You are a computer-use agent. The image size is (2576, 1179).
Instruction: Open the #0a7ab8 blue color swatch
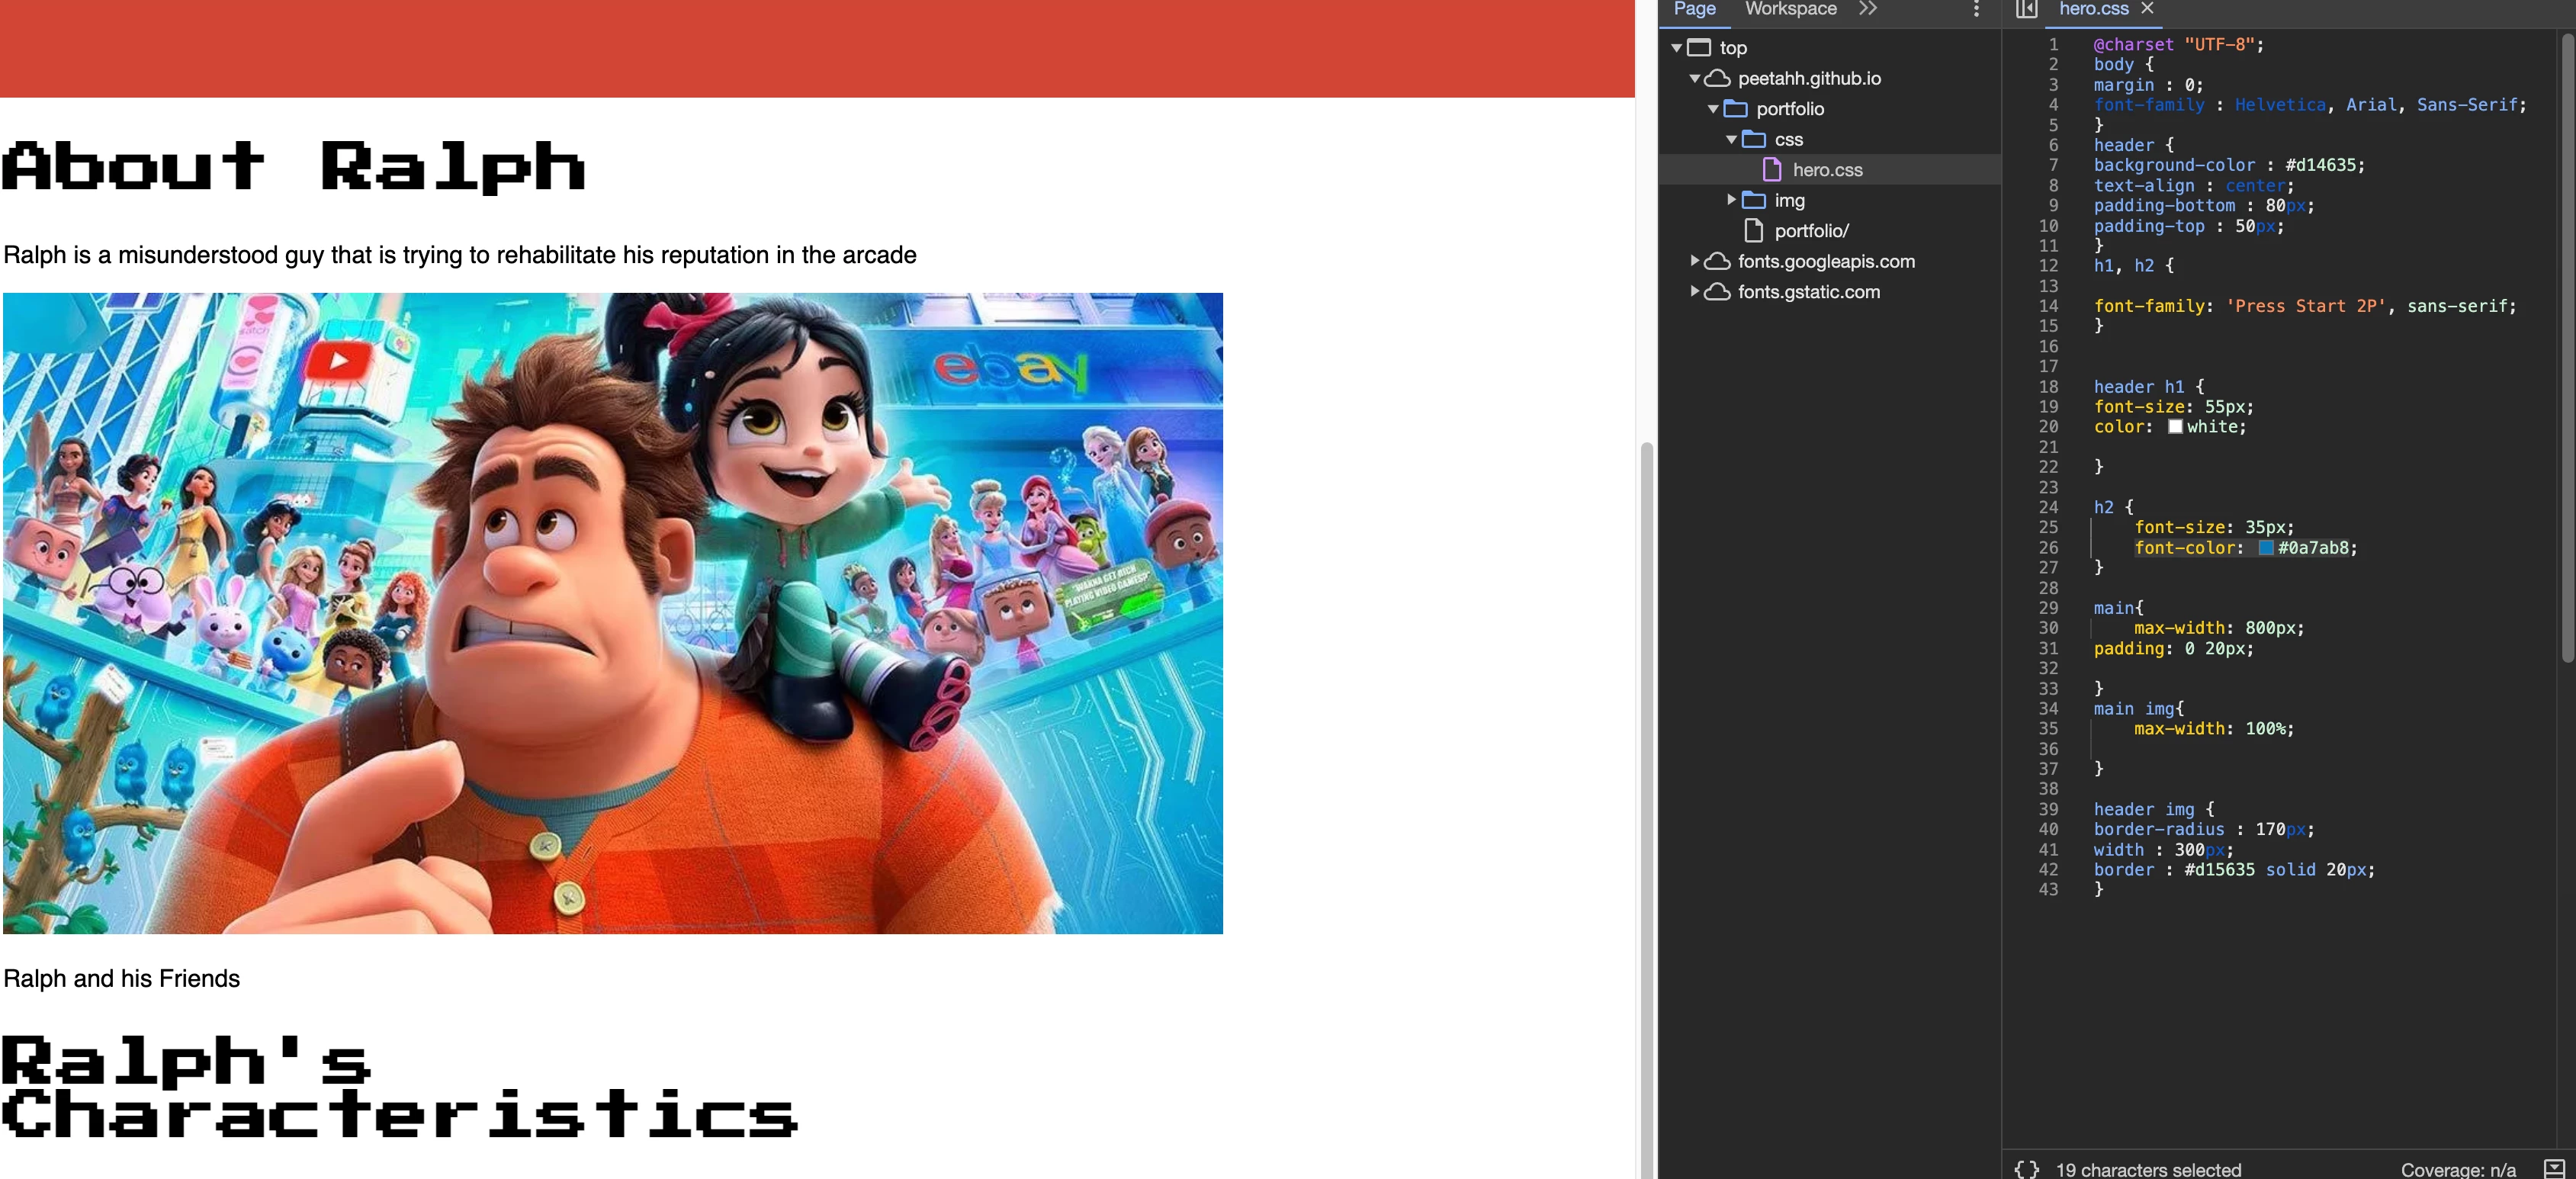tap(2266, 548)
